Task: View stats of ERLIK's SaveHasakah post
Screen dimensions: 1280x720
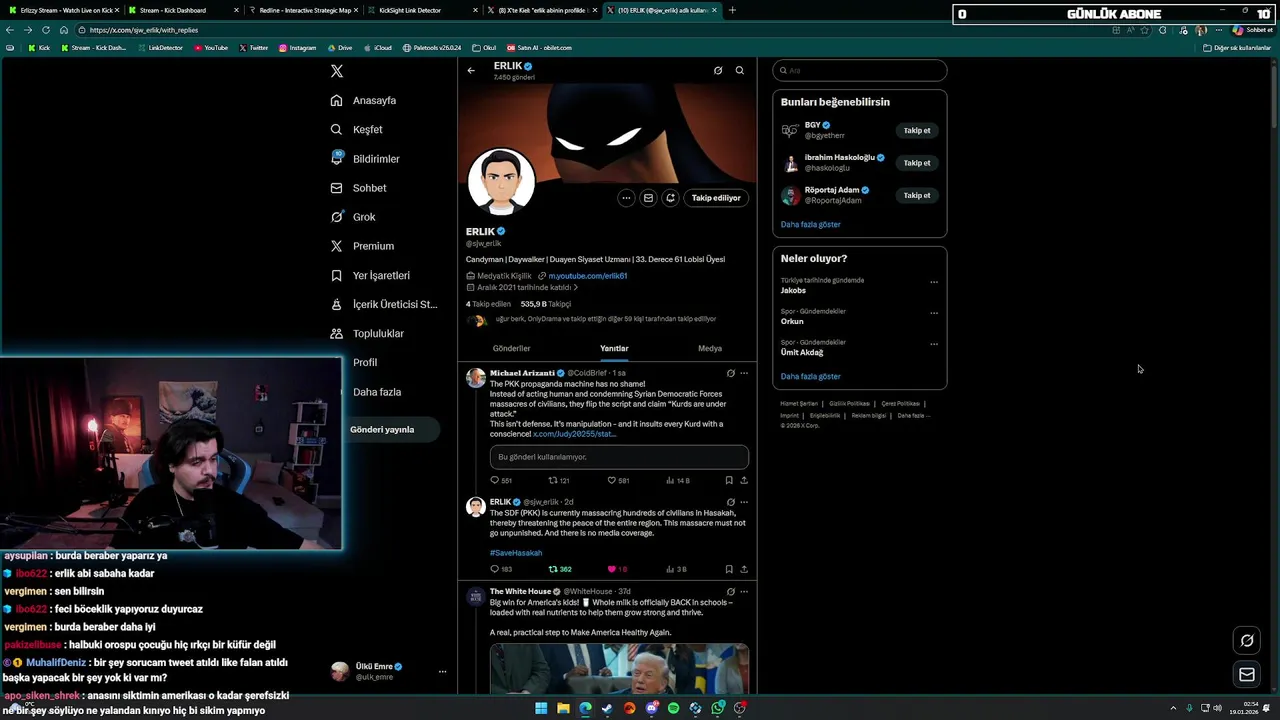Action: 677,569
